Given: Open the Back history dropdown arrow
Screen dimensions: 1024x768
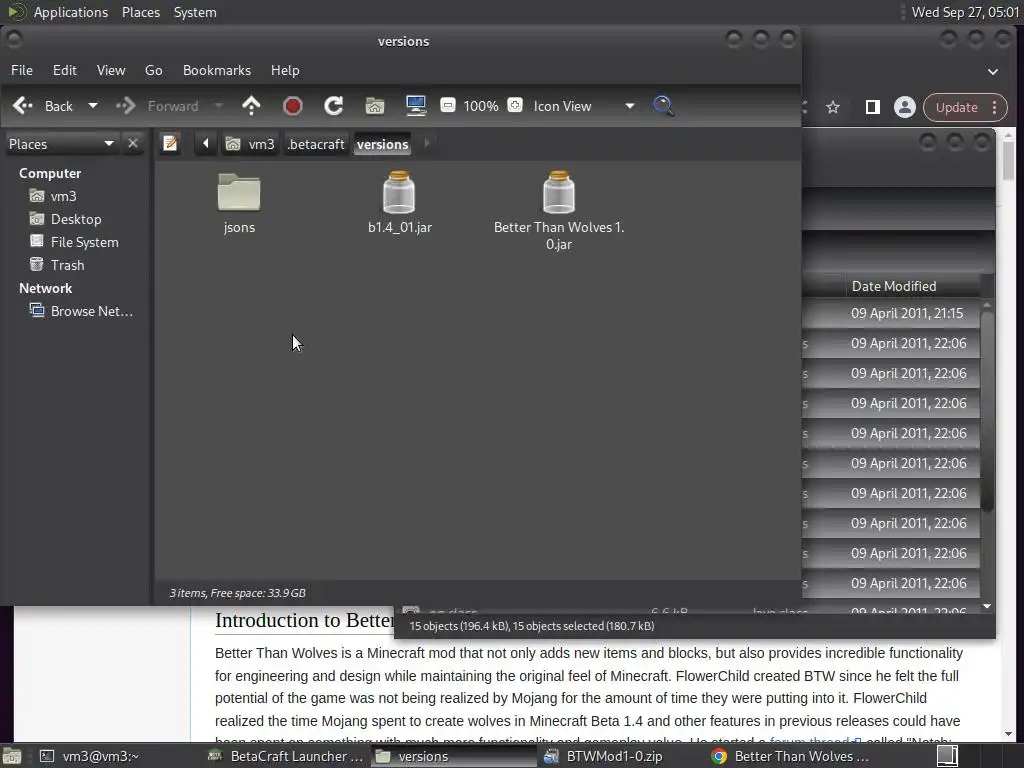Looking at the screenshot, I should point(93,106).
